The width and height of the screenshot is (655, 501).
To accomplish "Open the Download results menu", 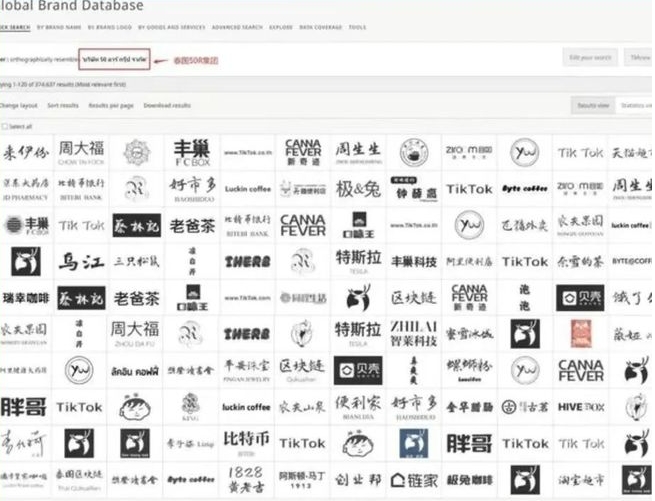I will coord(167,105).
